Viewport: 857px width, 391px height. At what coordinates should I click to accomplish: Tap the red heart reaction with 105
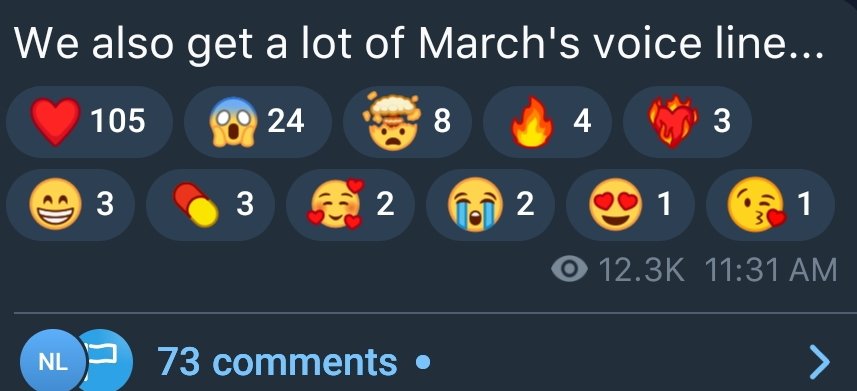[x=89, y=121]
